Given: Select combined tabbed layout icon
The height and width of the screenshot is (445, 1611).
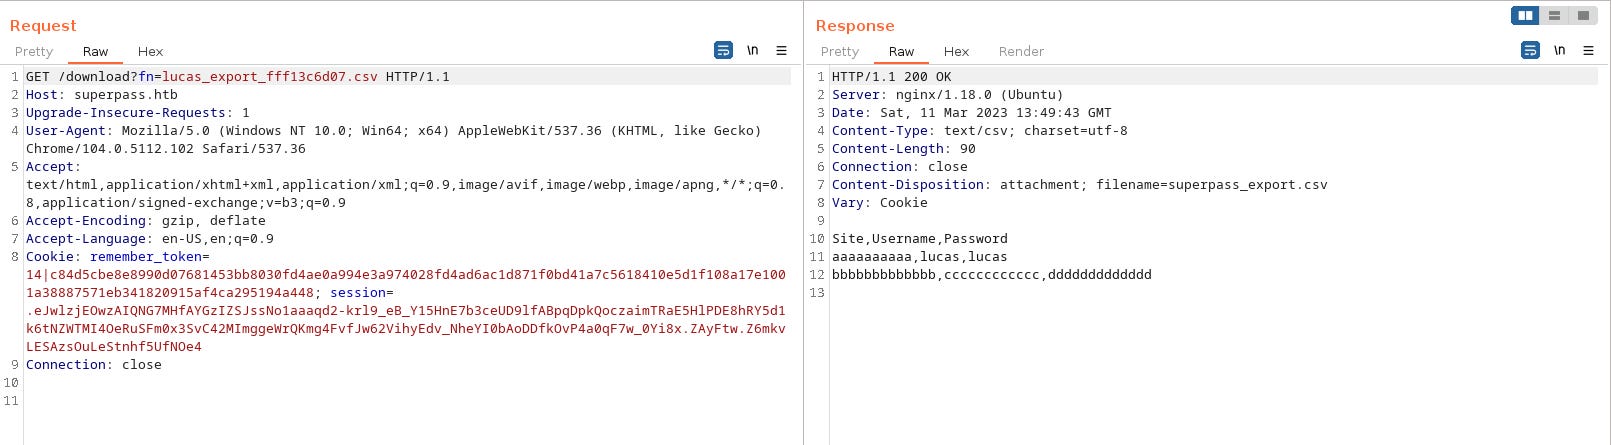Looking at the screenshot, I should coord(1583,15).
